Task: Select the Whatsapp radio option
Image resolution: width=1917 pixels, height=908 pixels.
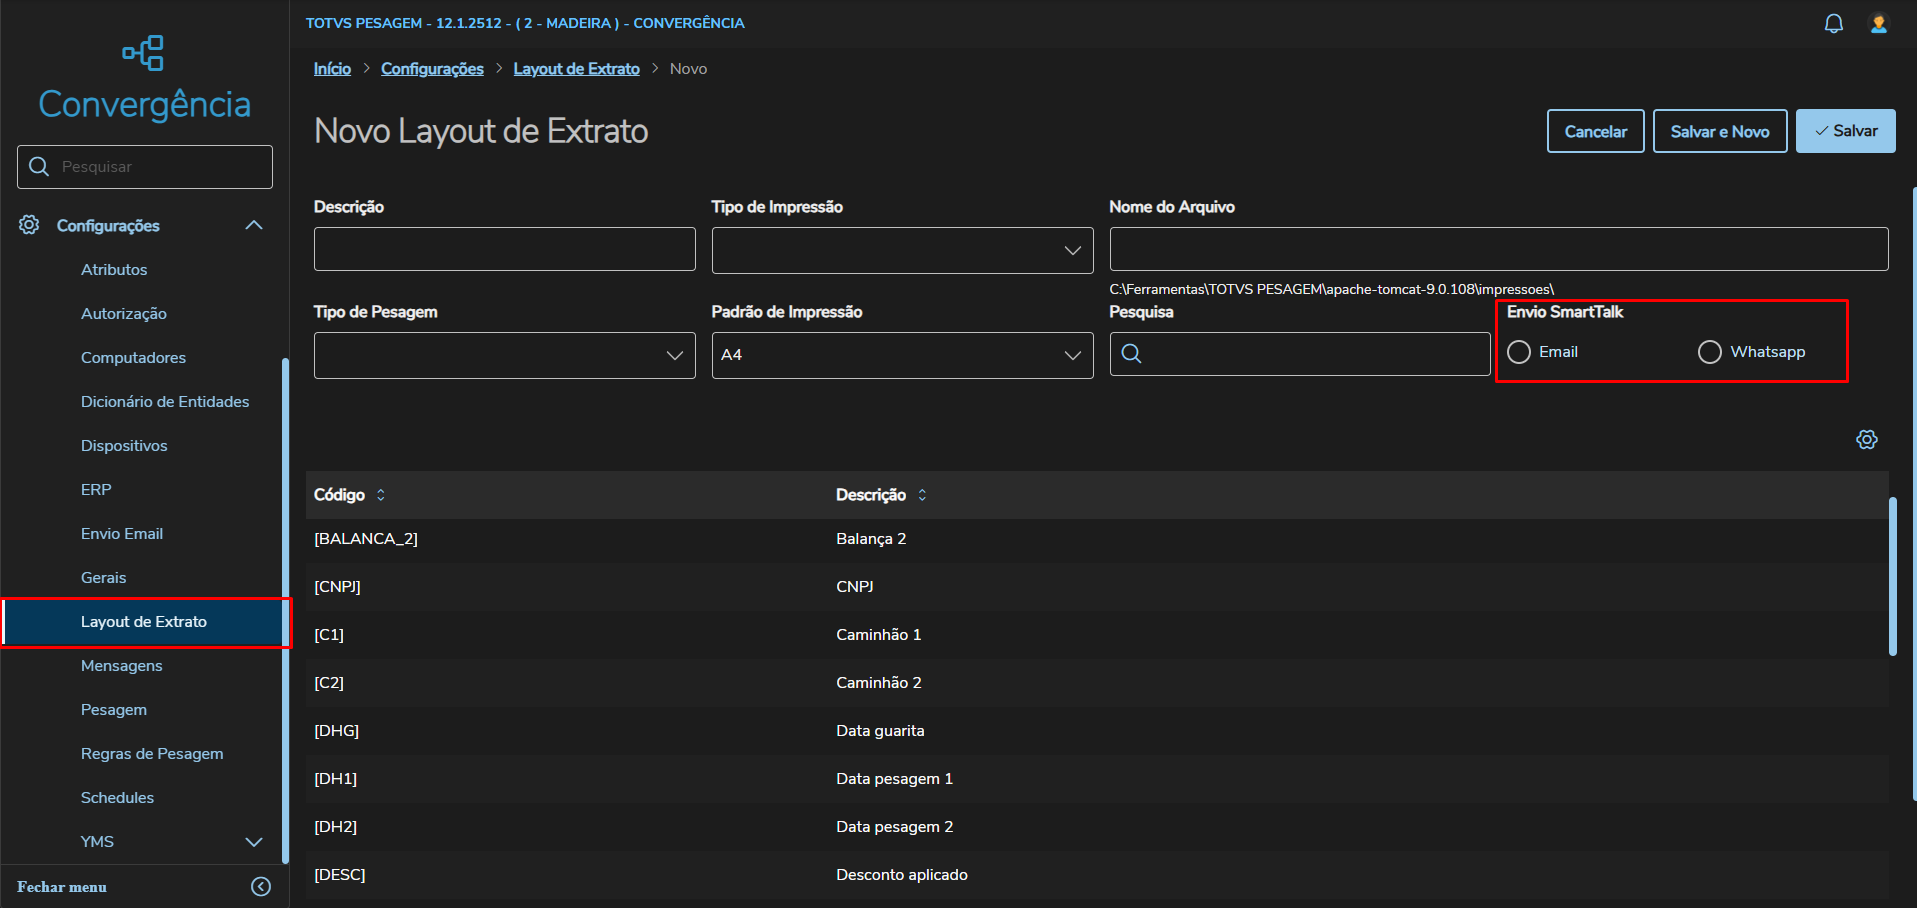Action: coord(1710,352)
